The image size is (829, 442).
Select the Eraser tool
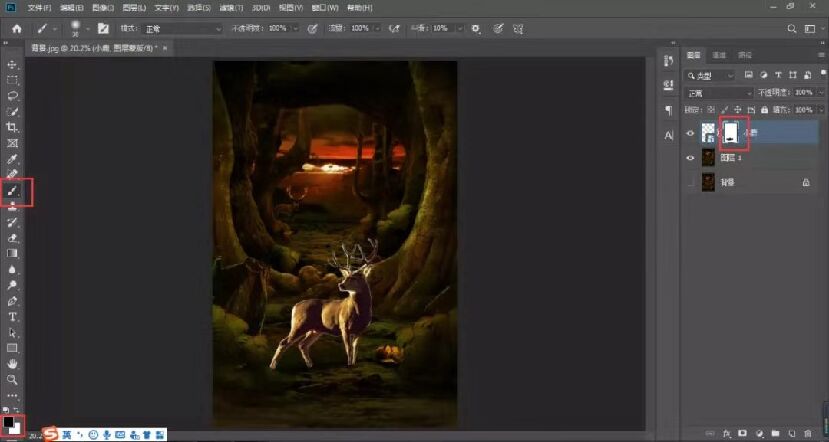12,238
